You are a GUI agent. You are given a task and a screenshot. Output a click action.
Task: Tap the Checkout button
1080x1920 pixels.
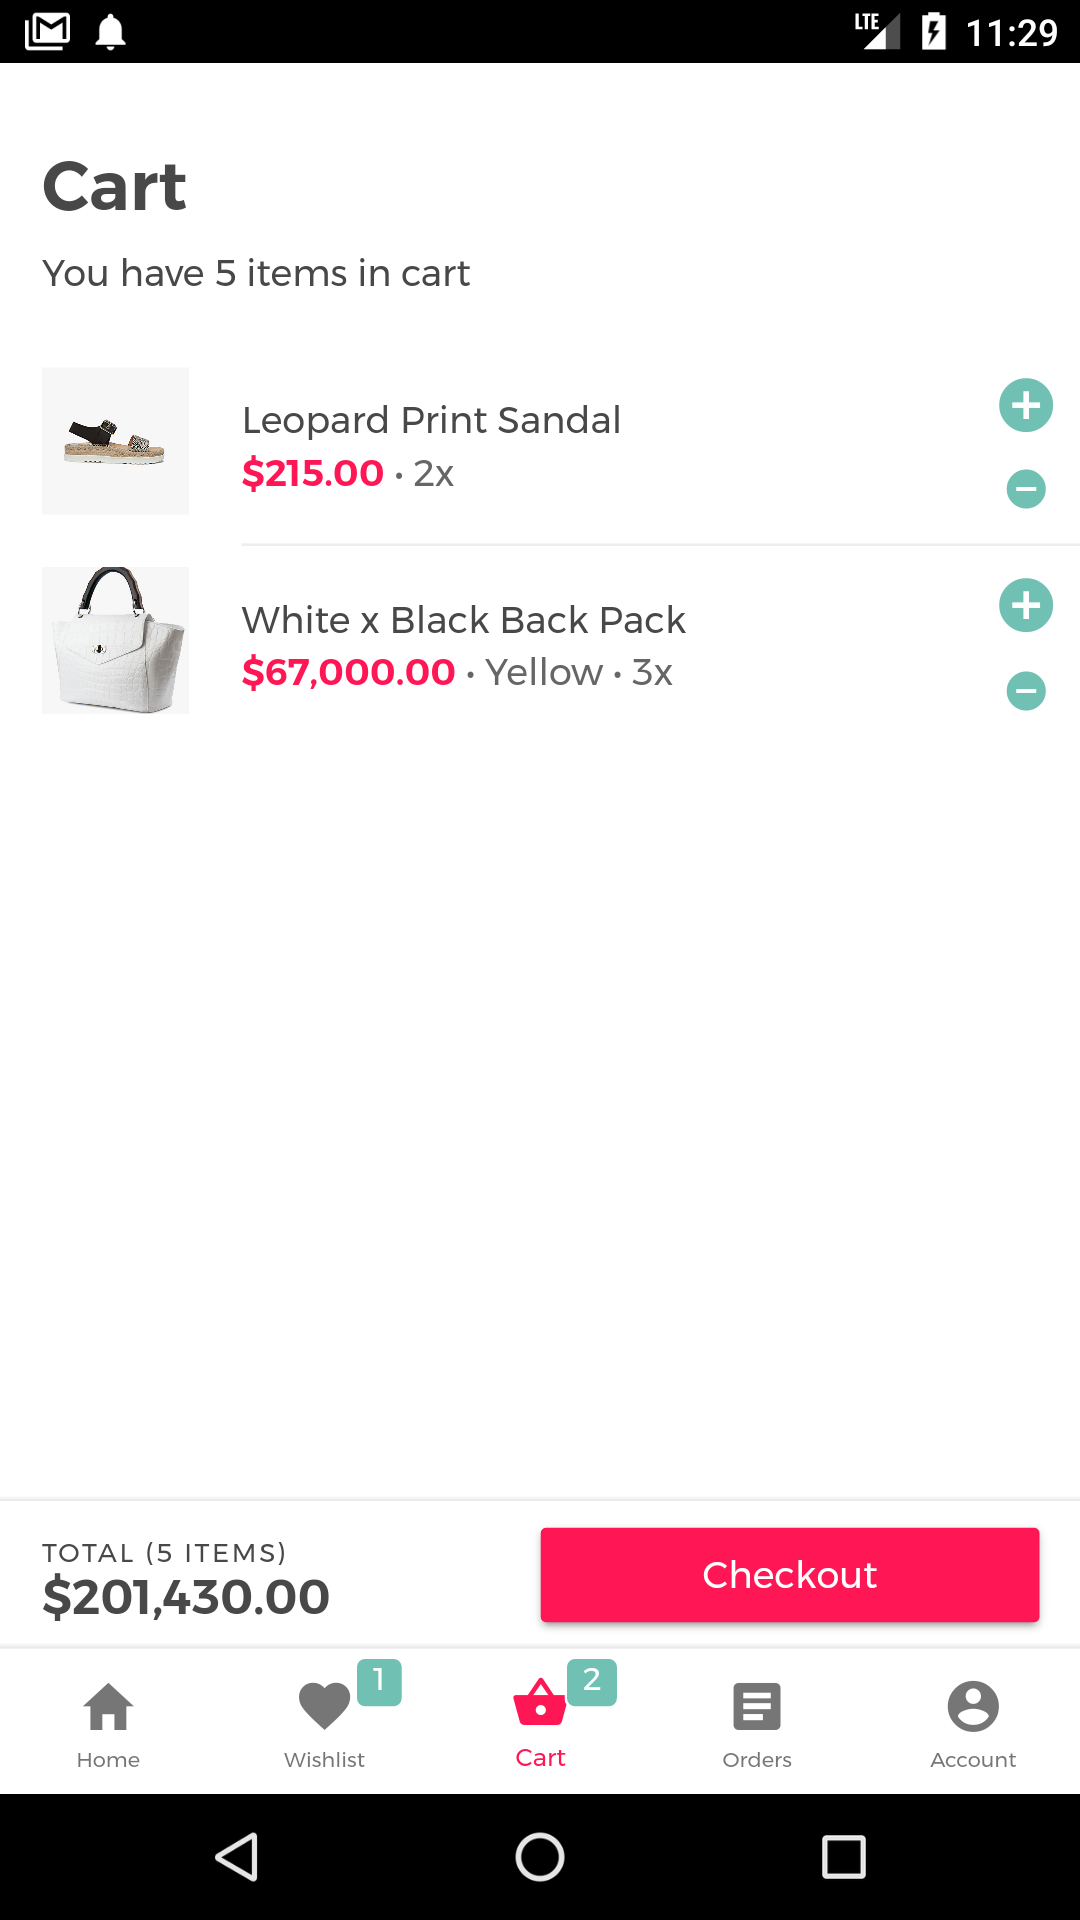790,1575
